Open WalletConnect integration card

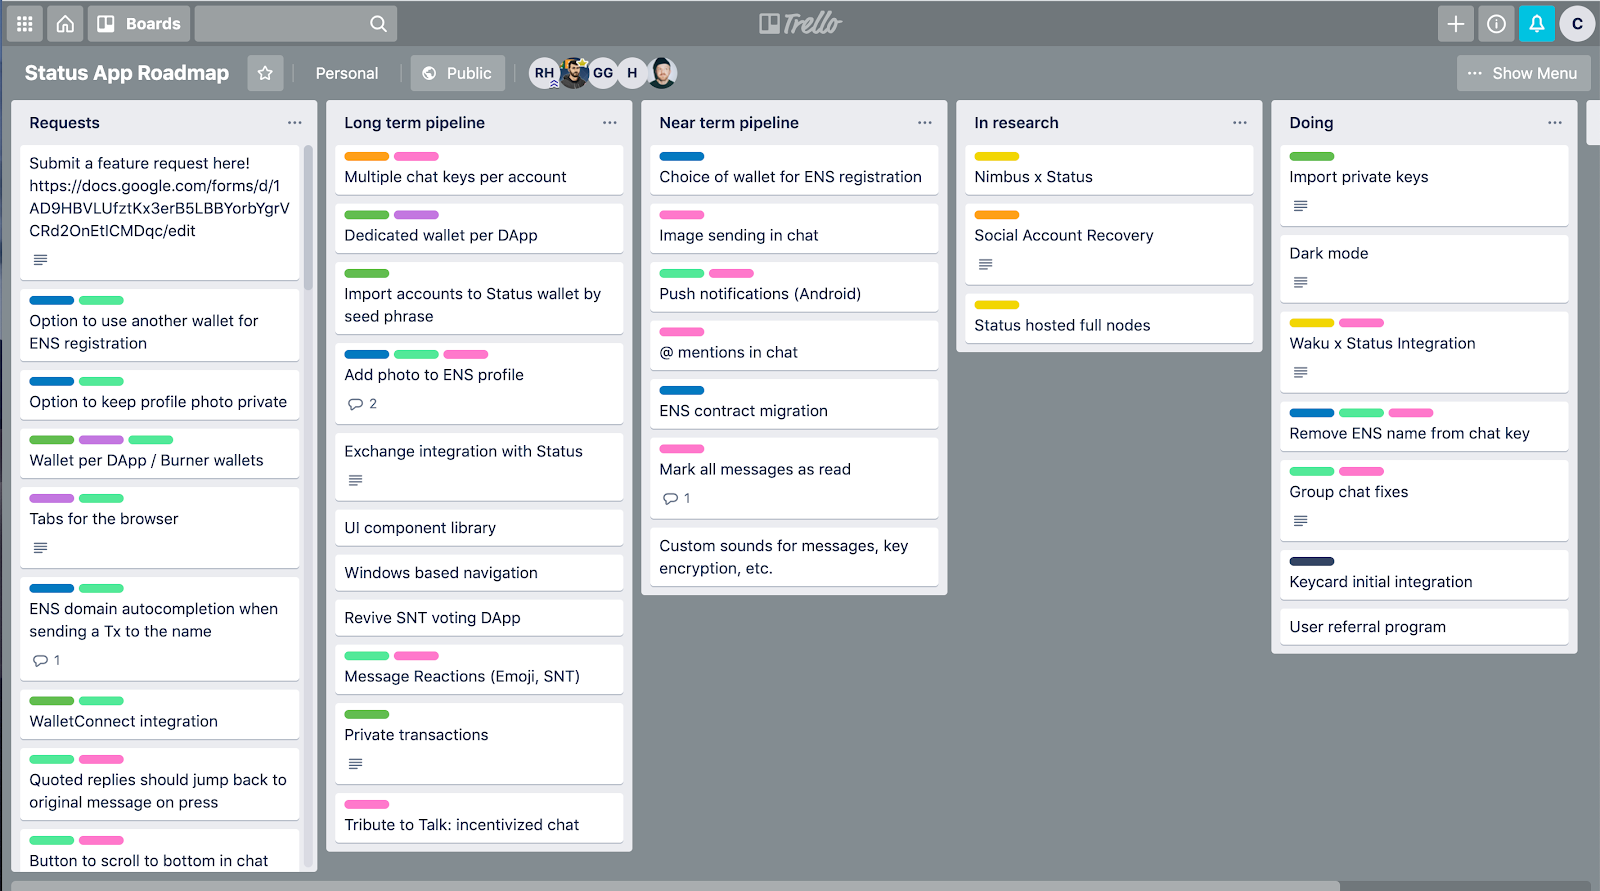pyautogui.click(x=160, y=714)
